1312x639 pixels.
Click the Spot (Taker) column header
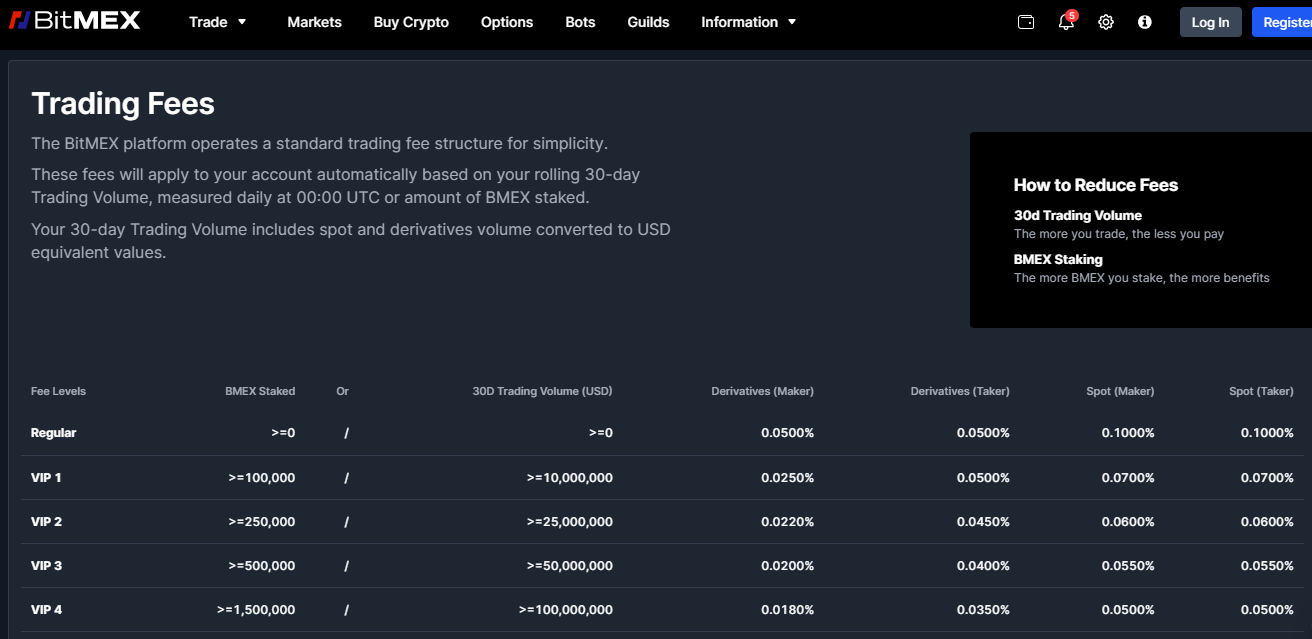(1261, 391)
